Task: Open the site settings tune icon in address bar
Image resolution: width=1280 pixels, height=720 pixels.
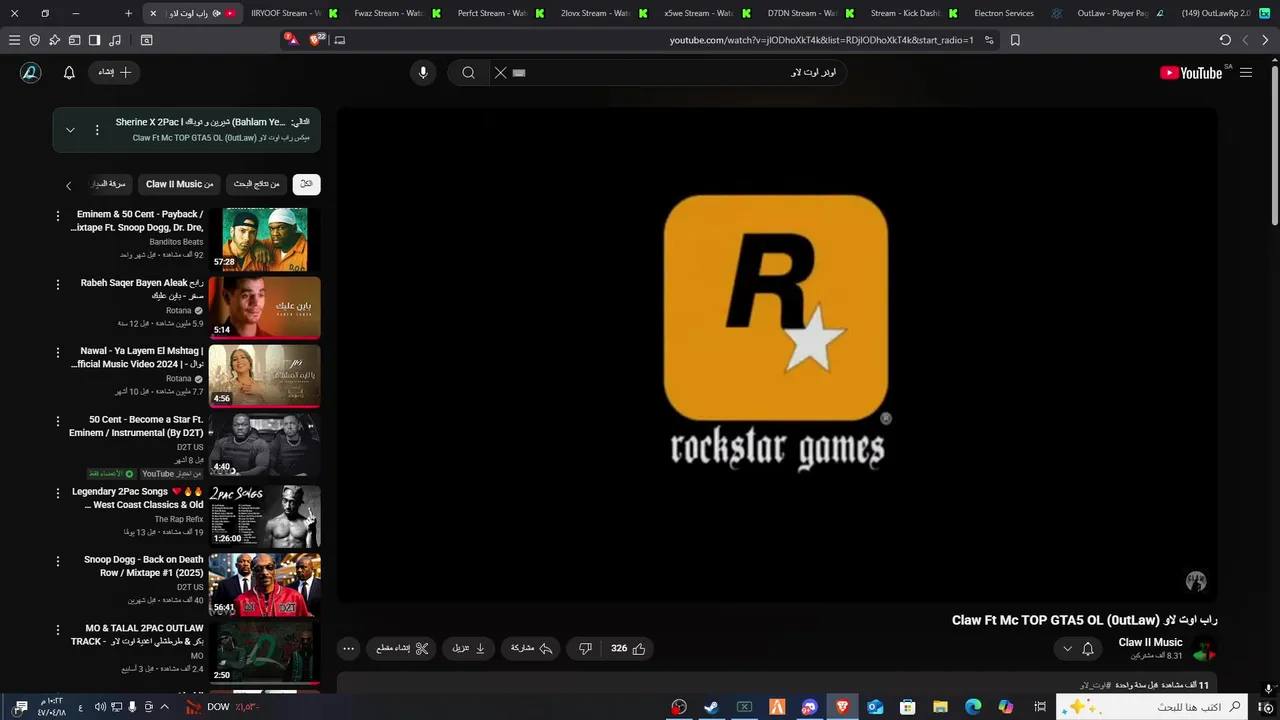Action: click(x=989, y=40)
